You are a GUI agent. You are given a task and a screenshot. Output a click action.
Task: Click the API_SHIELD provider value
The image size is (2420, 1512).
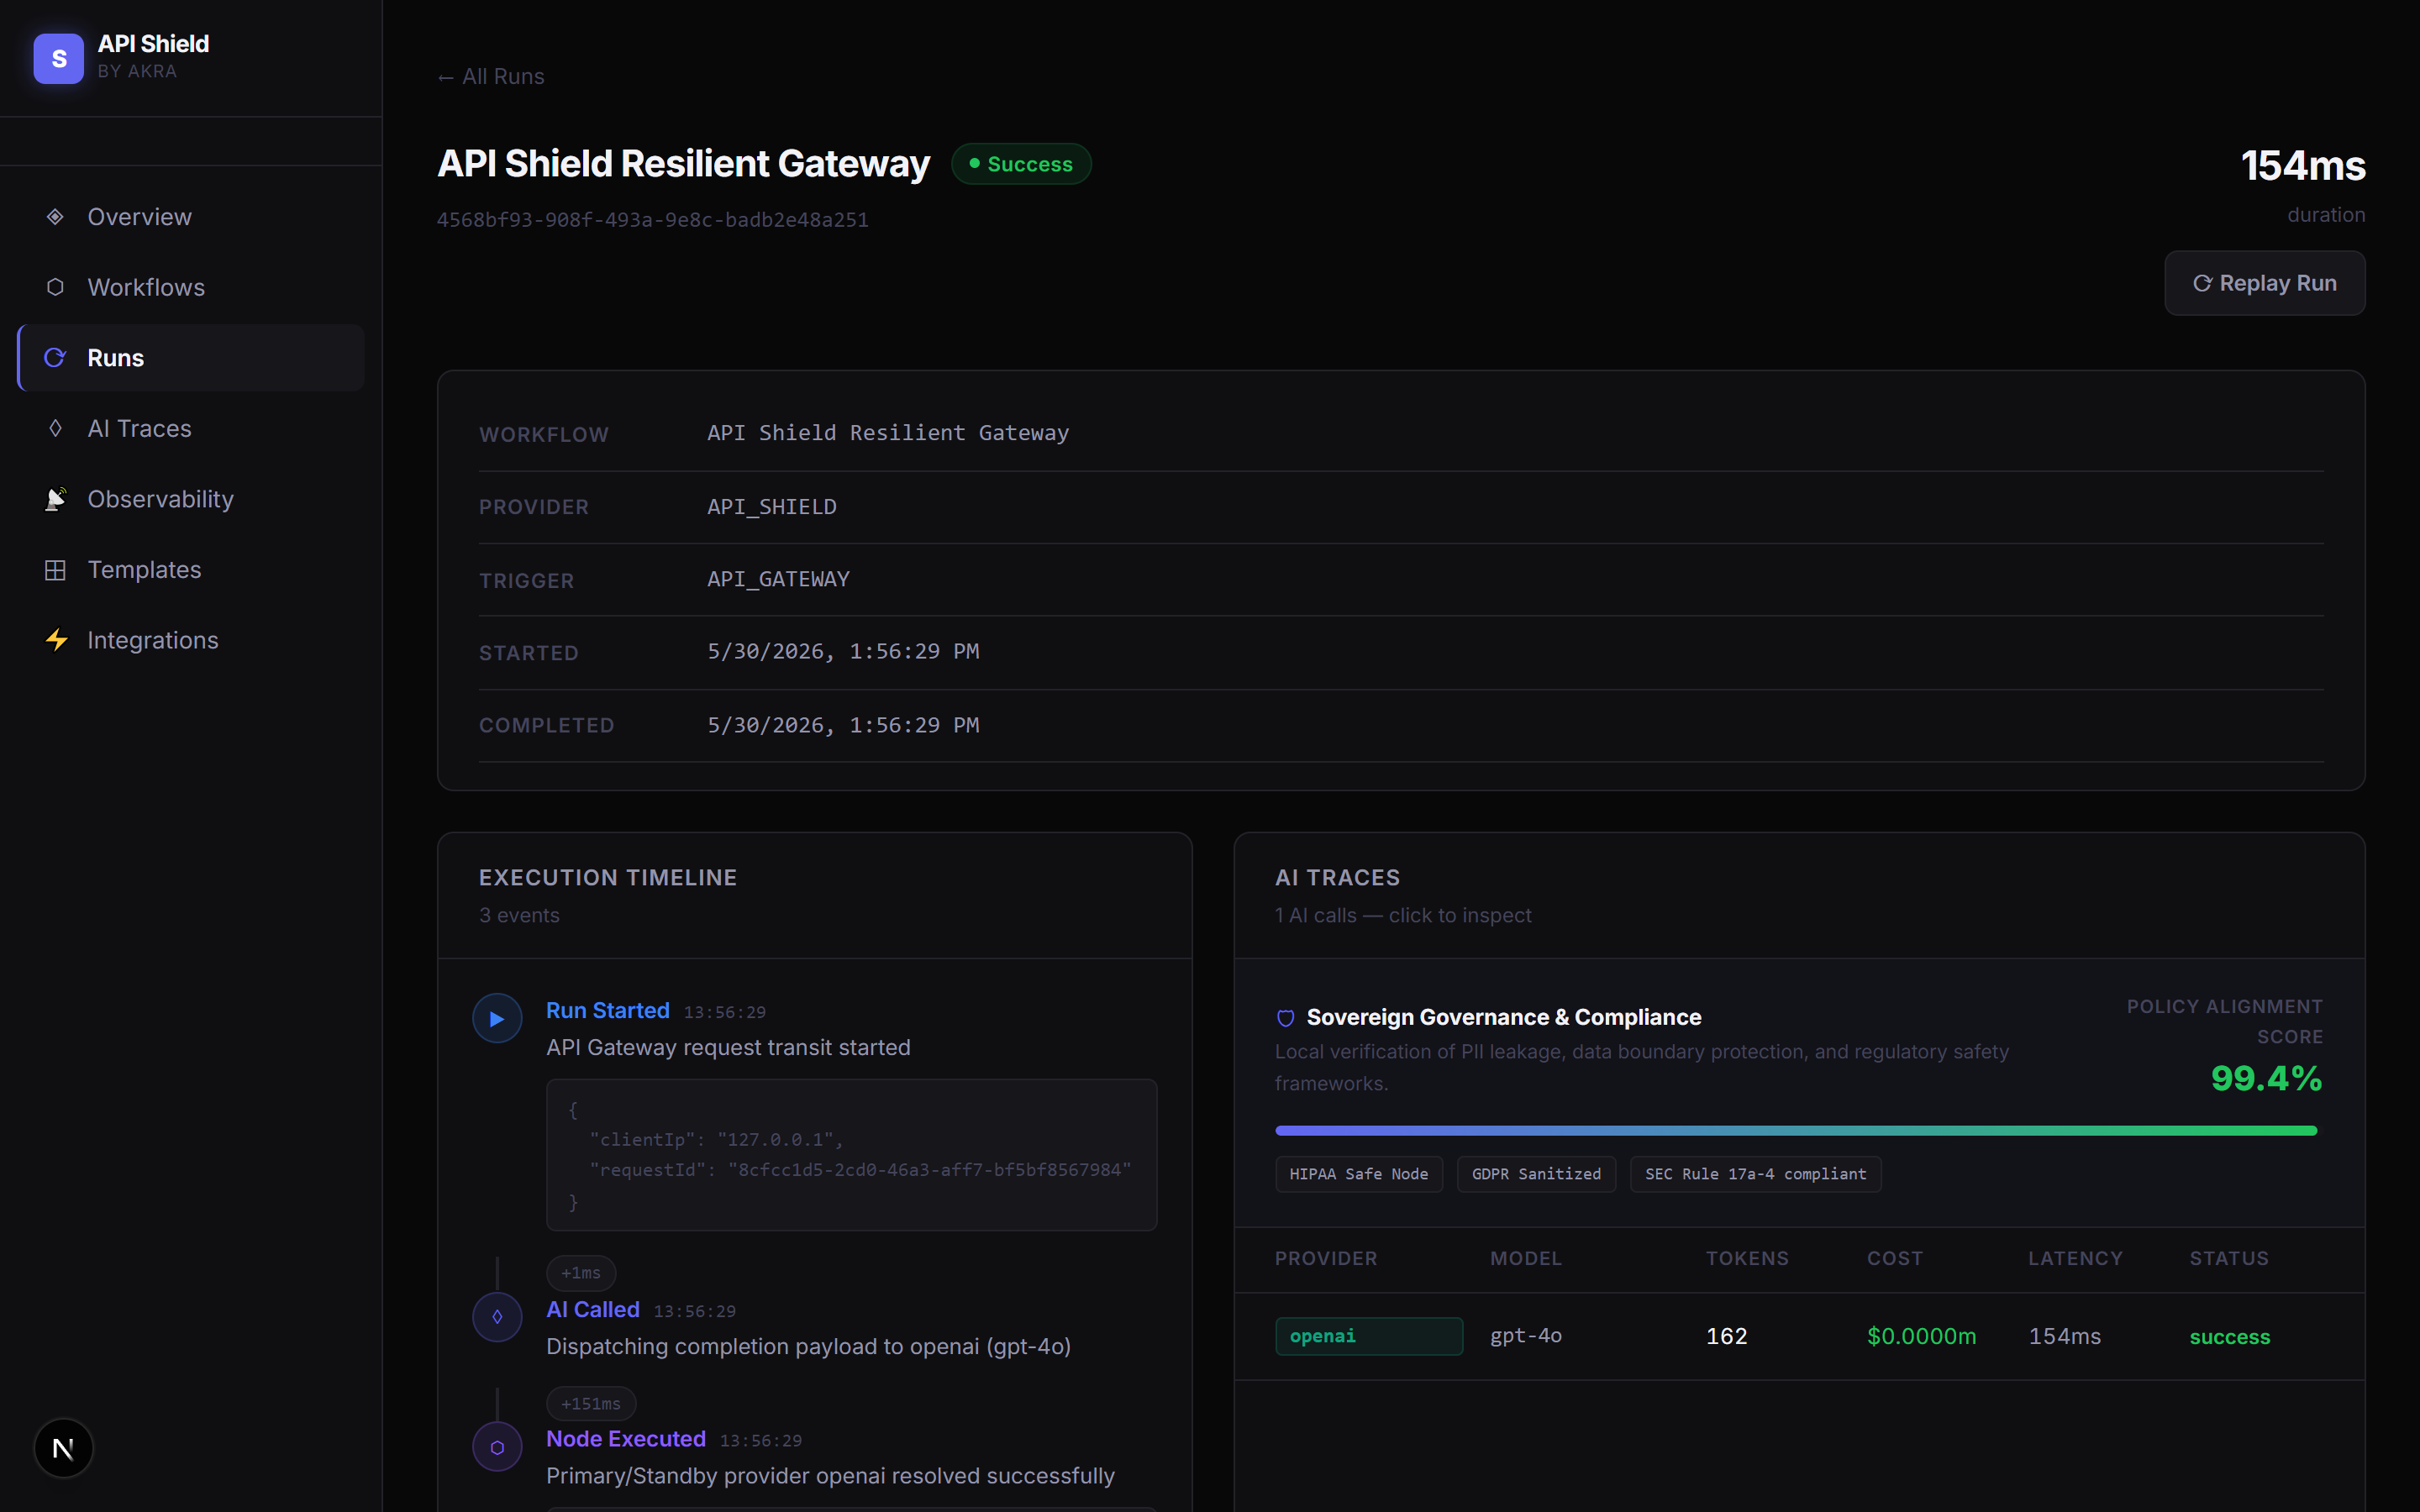[x=772, y=507]
